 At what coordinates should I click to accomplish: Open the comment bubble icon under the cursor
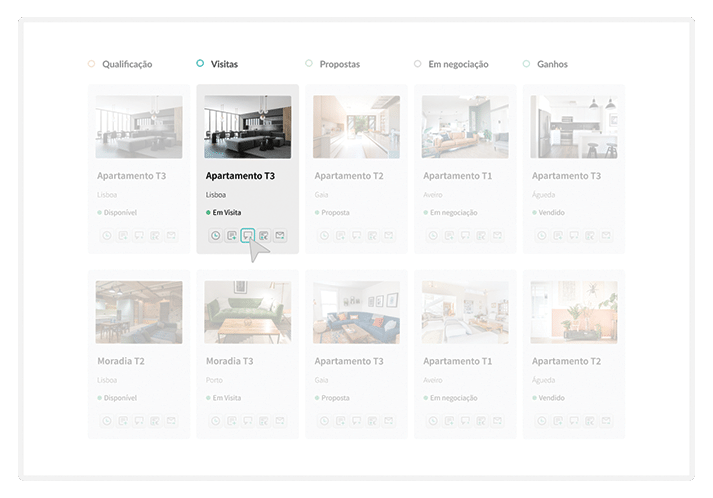(x=247, y=236)
